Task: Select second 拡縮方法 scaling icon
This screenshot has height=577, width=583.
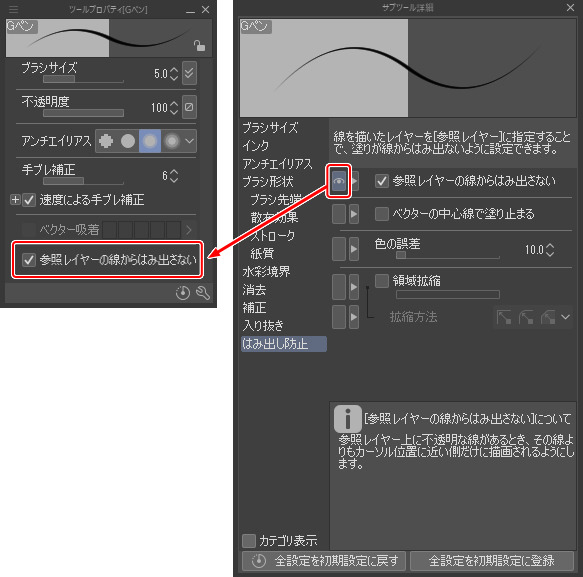Action: click(526, 317)
